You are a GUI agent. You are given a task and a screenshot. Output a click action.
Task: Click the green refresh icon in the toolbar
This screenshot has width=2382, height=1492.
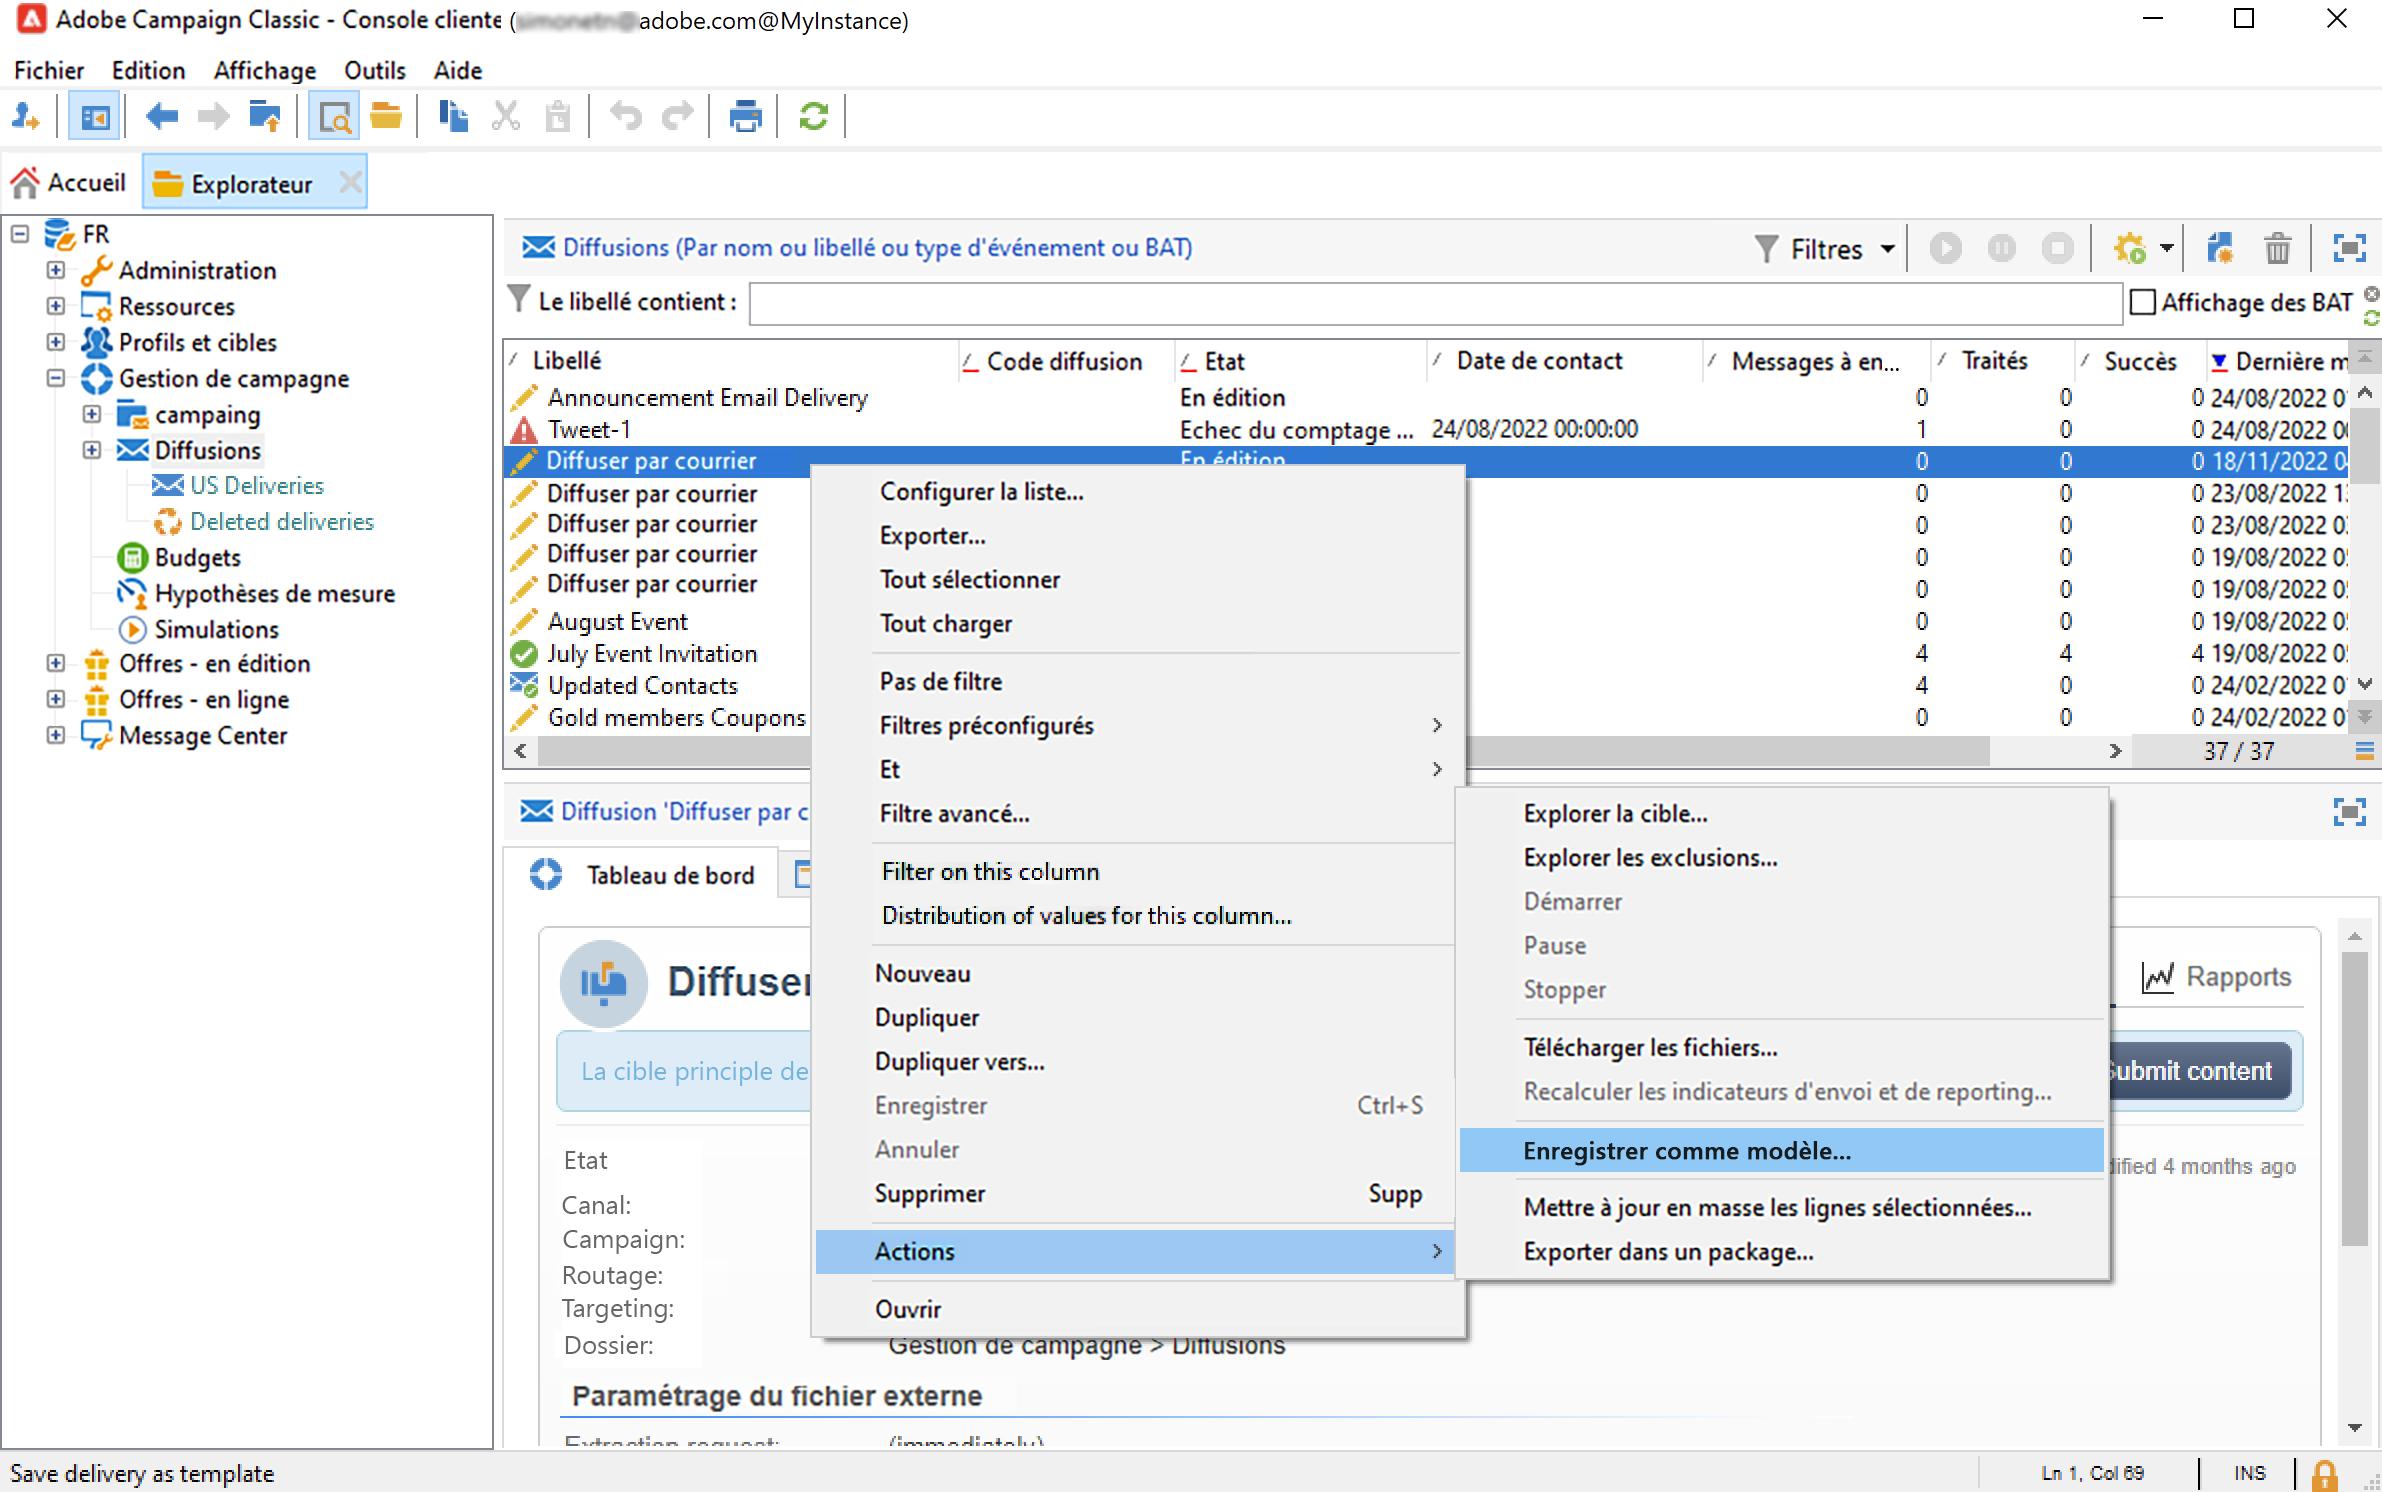[813, 117]
